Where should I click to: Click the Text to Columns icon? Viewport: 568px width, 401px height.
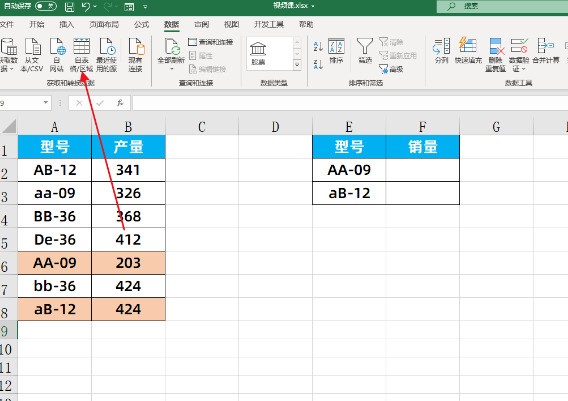tap(441, 46)
